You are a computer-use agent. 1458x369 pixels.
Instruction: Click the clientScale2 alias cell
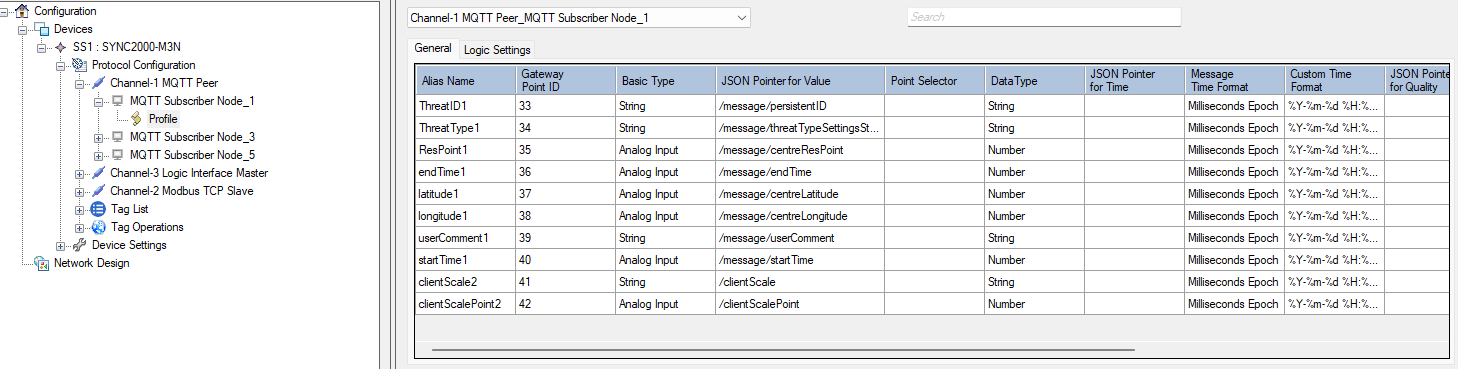pyautogui.click(x=466, y=282)
